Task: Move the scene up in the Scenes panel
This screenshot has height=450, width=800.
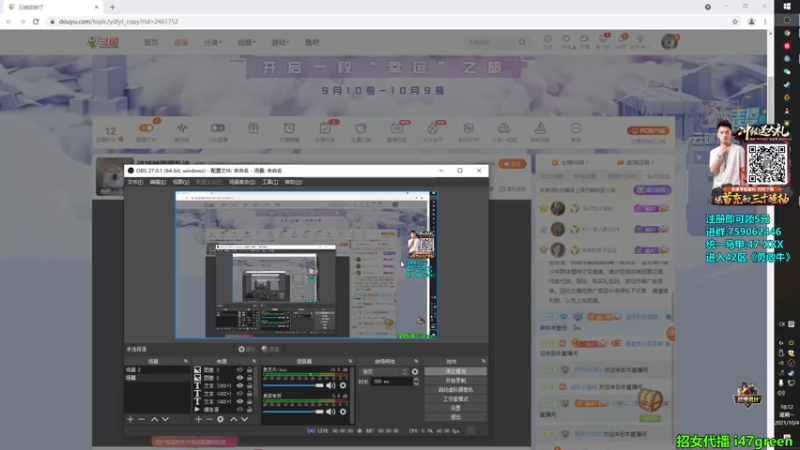Action: (154, 419)
